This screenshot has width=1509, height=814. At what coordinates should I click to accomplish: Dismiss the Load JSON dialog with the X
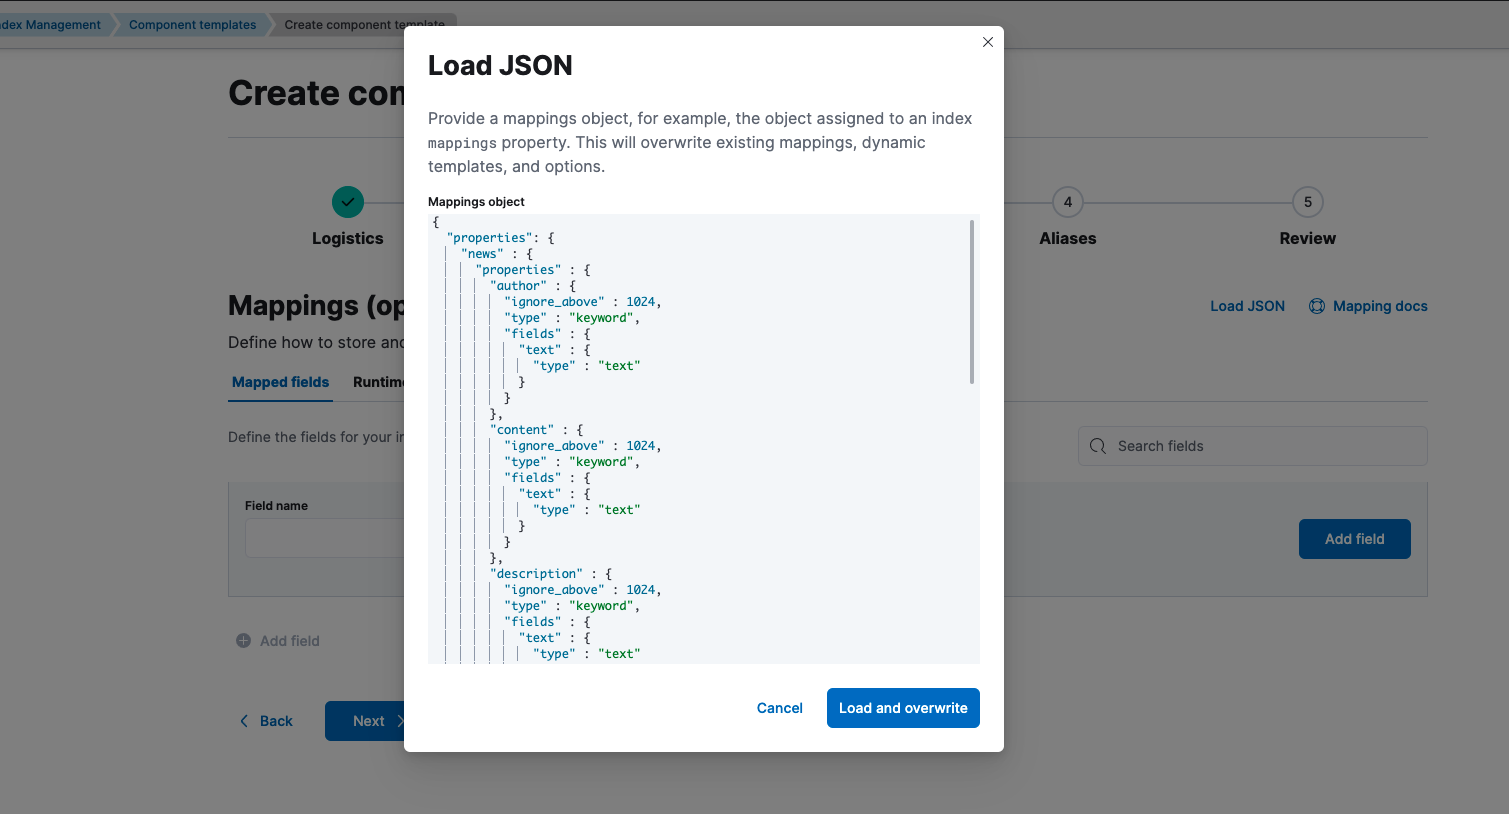(987, 42)
